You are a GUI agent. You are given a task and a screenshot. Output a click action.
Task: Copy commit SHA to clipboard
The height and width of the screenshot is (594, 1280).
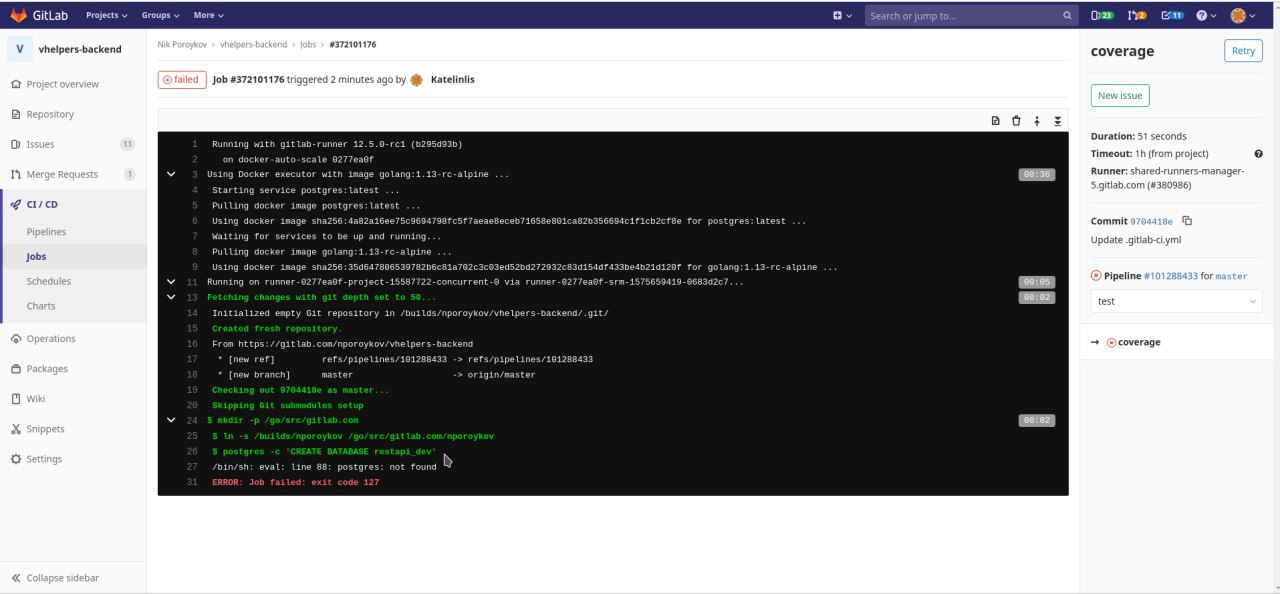tap(1187, 221)
